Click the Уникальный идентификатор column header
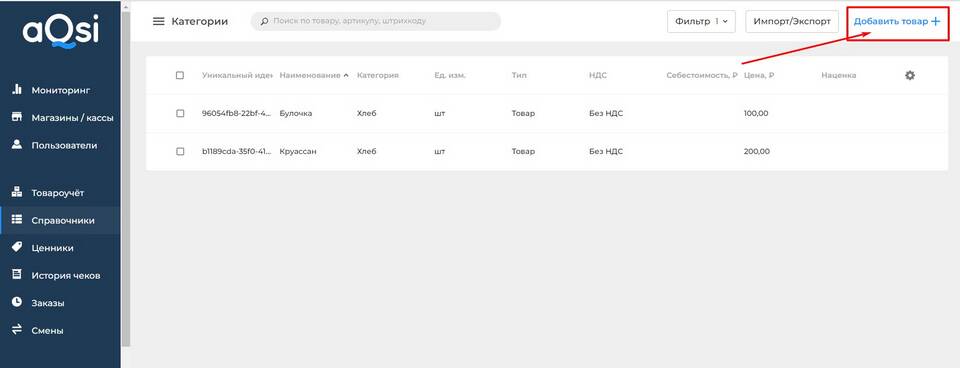The height and width of the screenshot is (368, 960). [x=237, y=75]
